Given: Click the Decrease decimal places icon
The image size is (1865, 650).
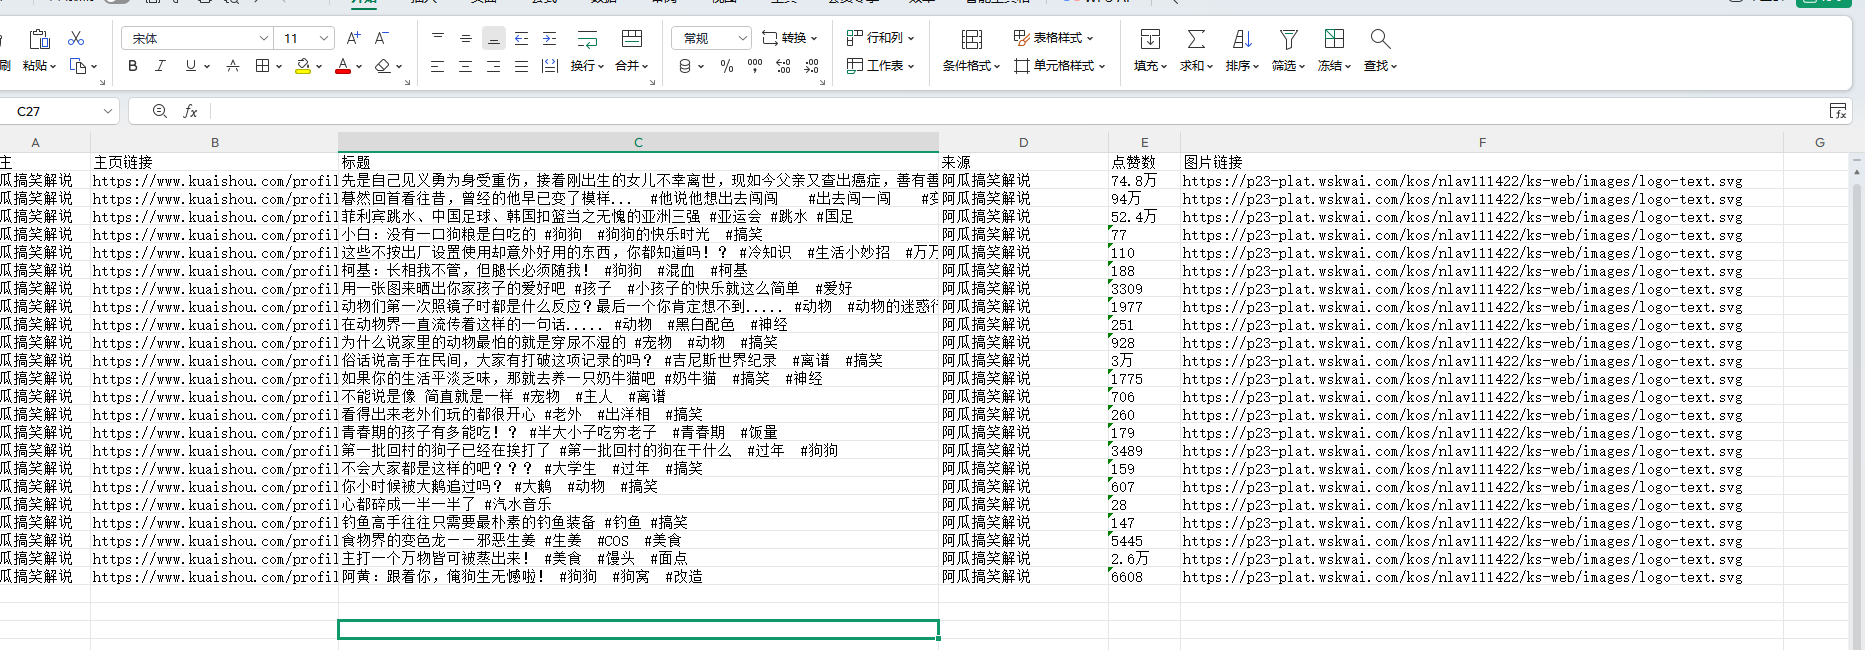Looking at the screenshot, I should pyautogui.click(x=811, y=66).
